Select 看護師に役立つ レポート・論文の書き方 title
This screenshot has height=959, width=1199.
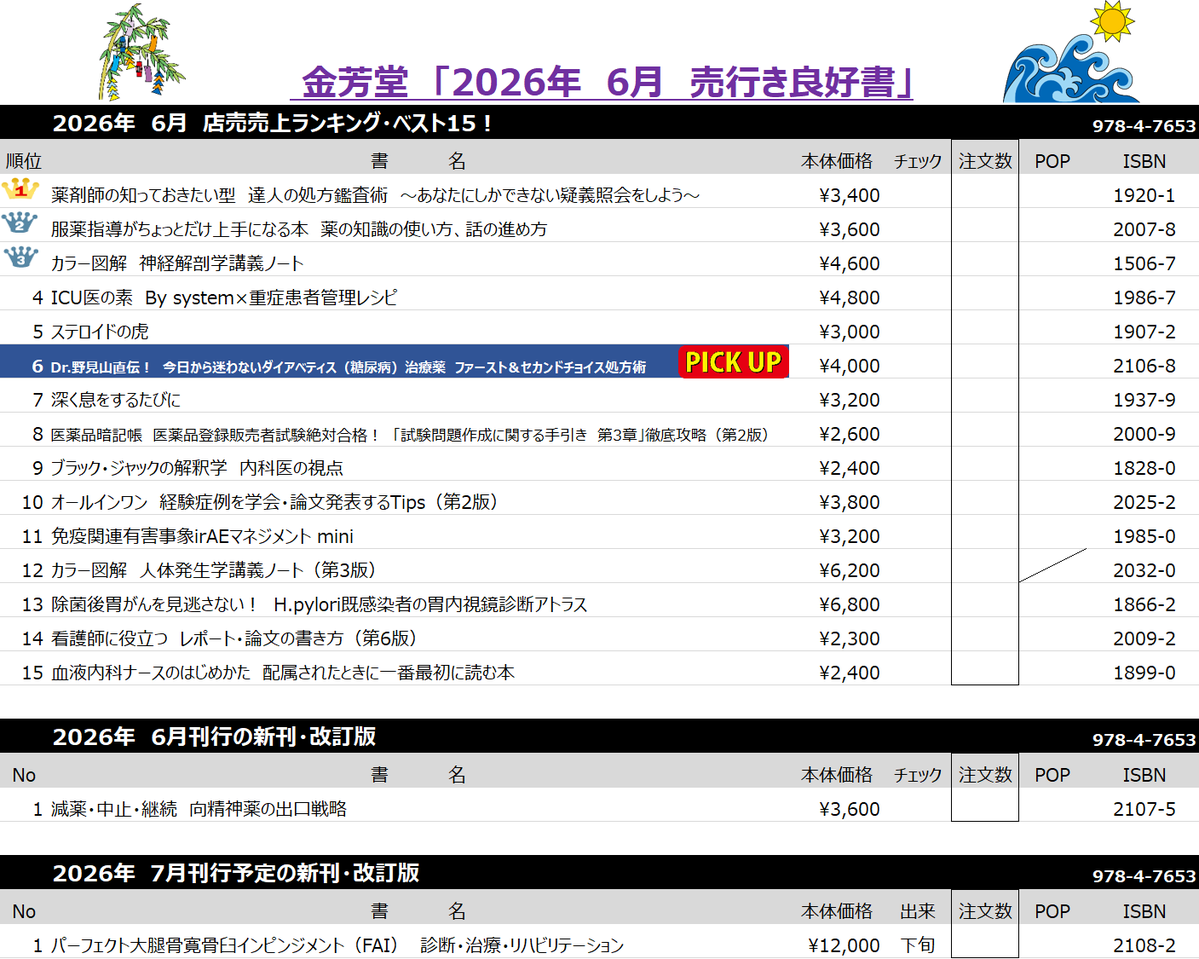[x=234, y=639]
